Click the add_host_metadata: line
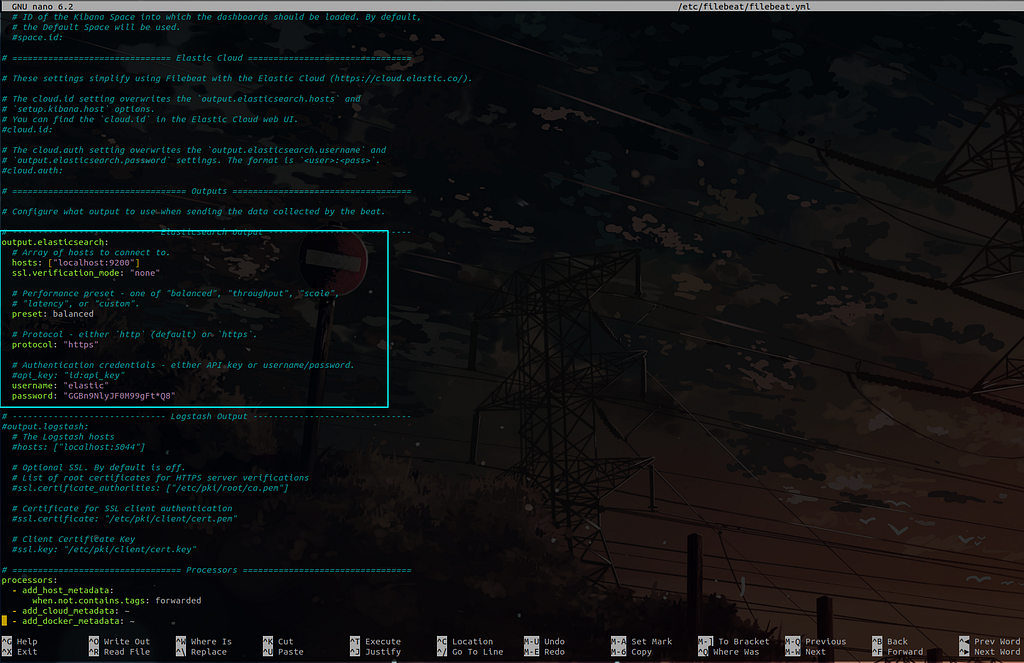The height and width of the screenshot is (663, 1024). click(x=63, y=590)
